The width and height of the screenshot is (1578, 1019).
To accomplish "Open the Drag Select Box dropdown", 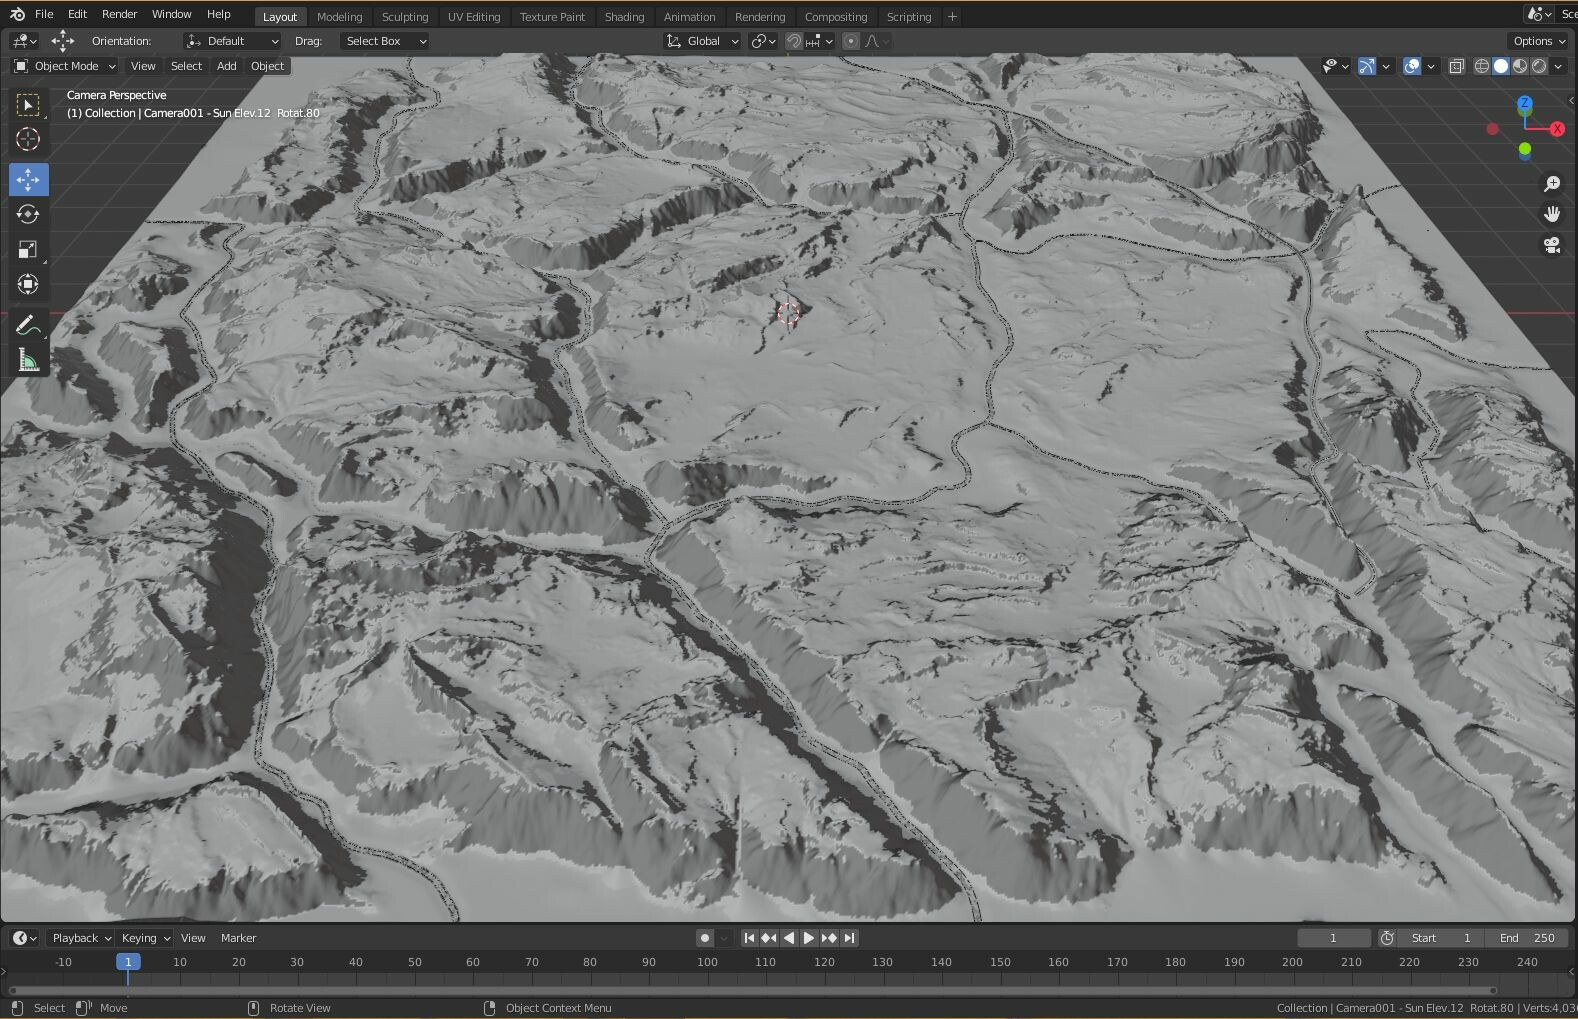I will tap(384, 41).
